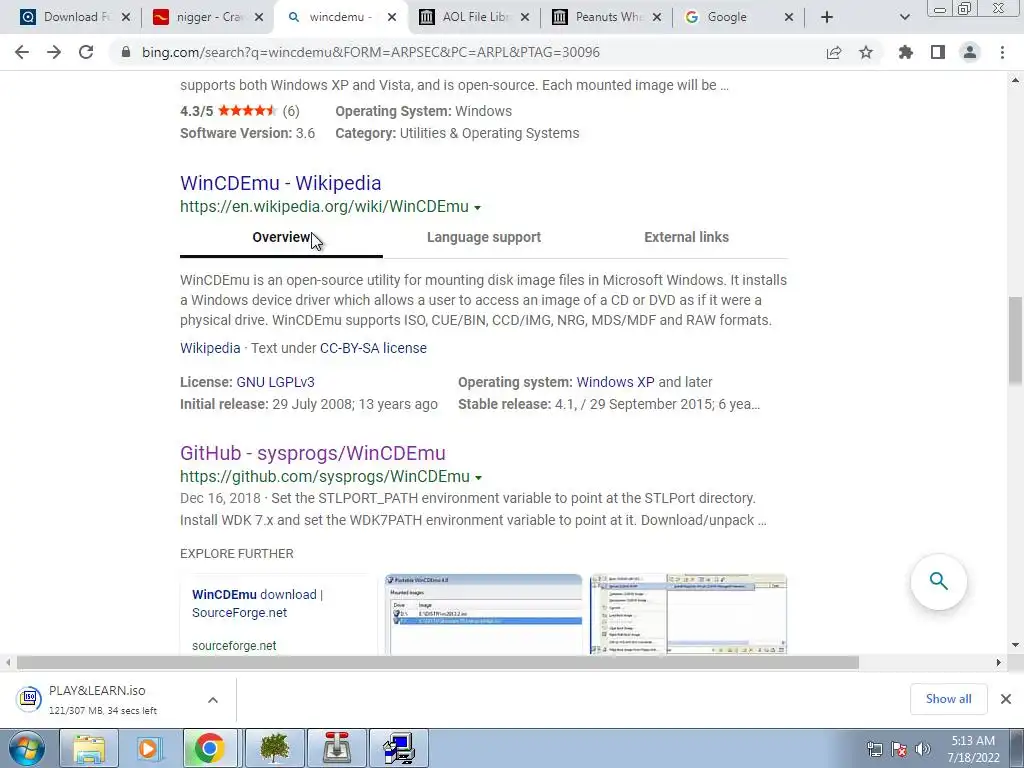Open WinCDEmu - Wikipedia result

281,183
